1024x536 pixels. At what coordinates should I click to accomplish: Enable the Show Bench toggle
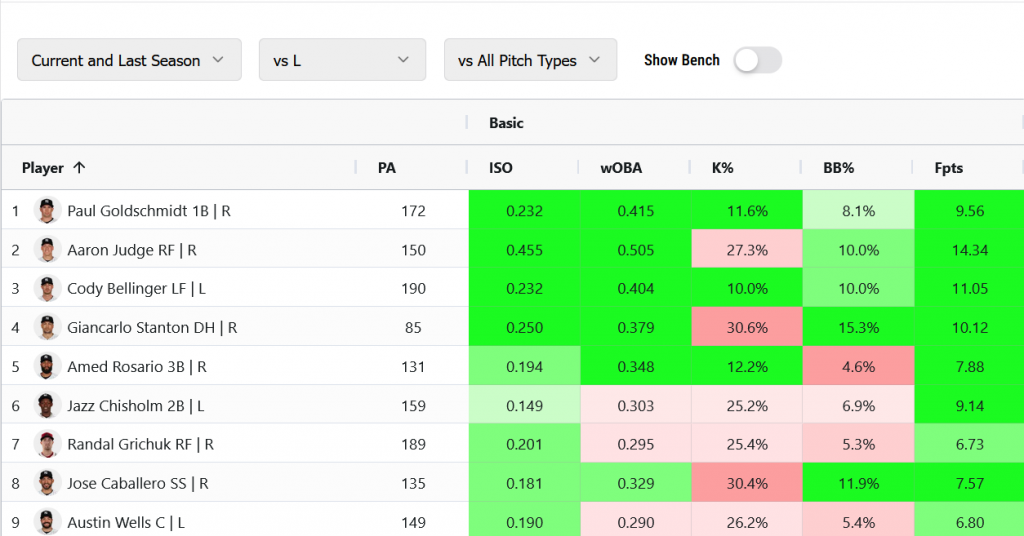point(757,61)
